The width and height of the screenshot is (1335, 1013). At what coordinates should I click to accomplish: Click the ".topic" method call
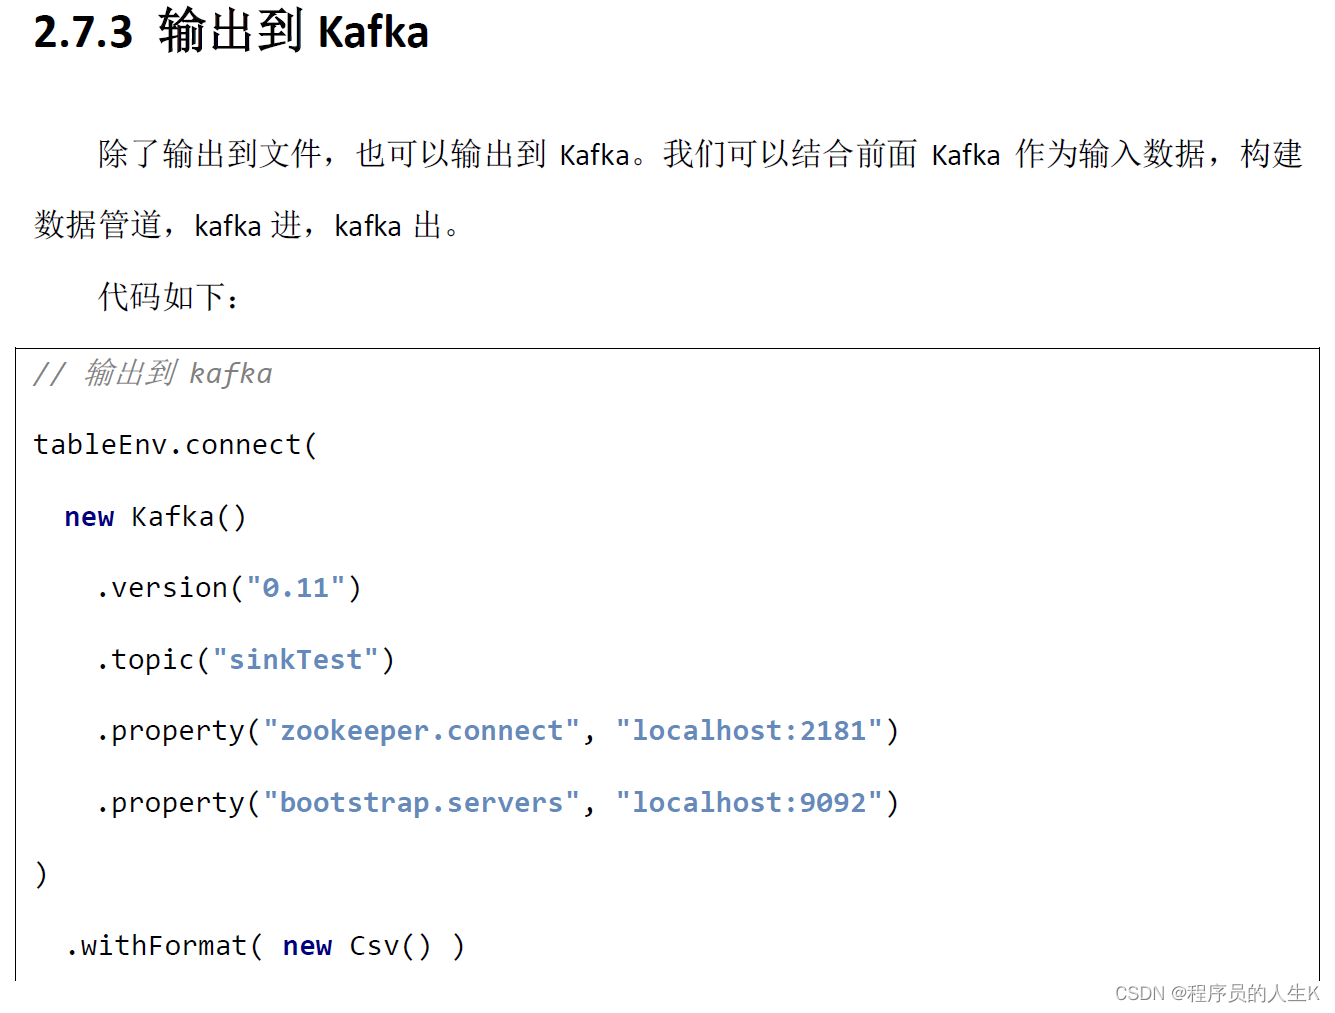[145, 660]
